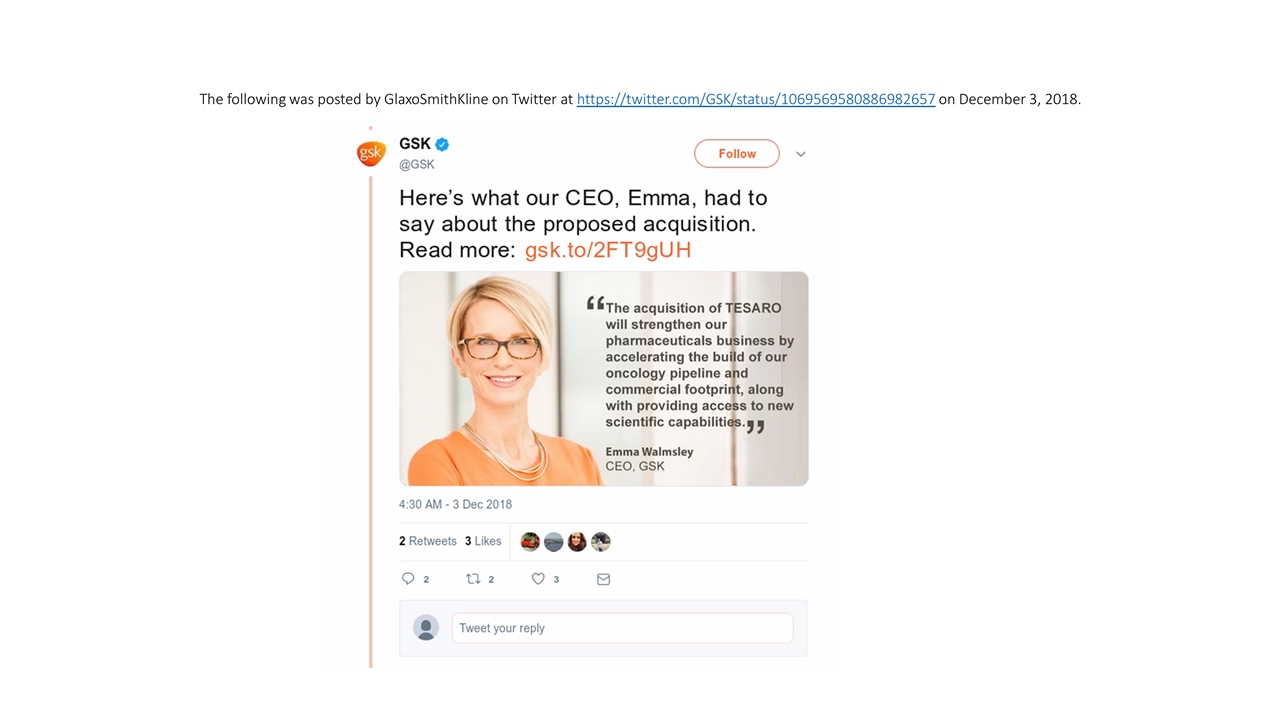
Task: Click the envelope direct message icon
Action: click(603, 579)
